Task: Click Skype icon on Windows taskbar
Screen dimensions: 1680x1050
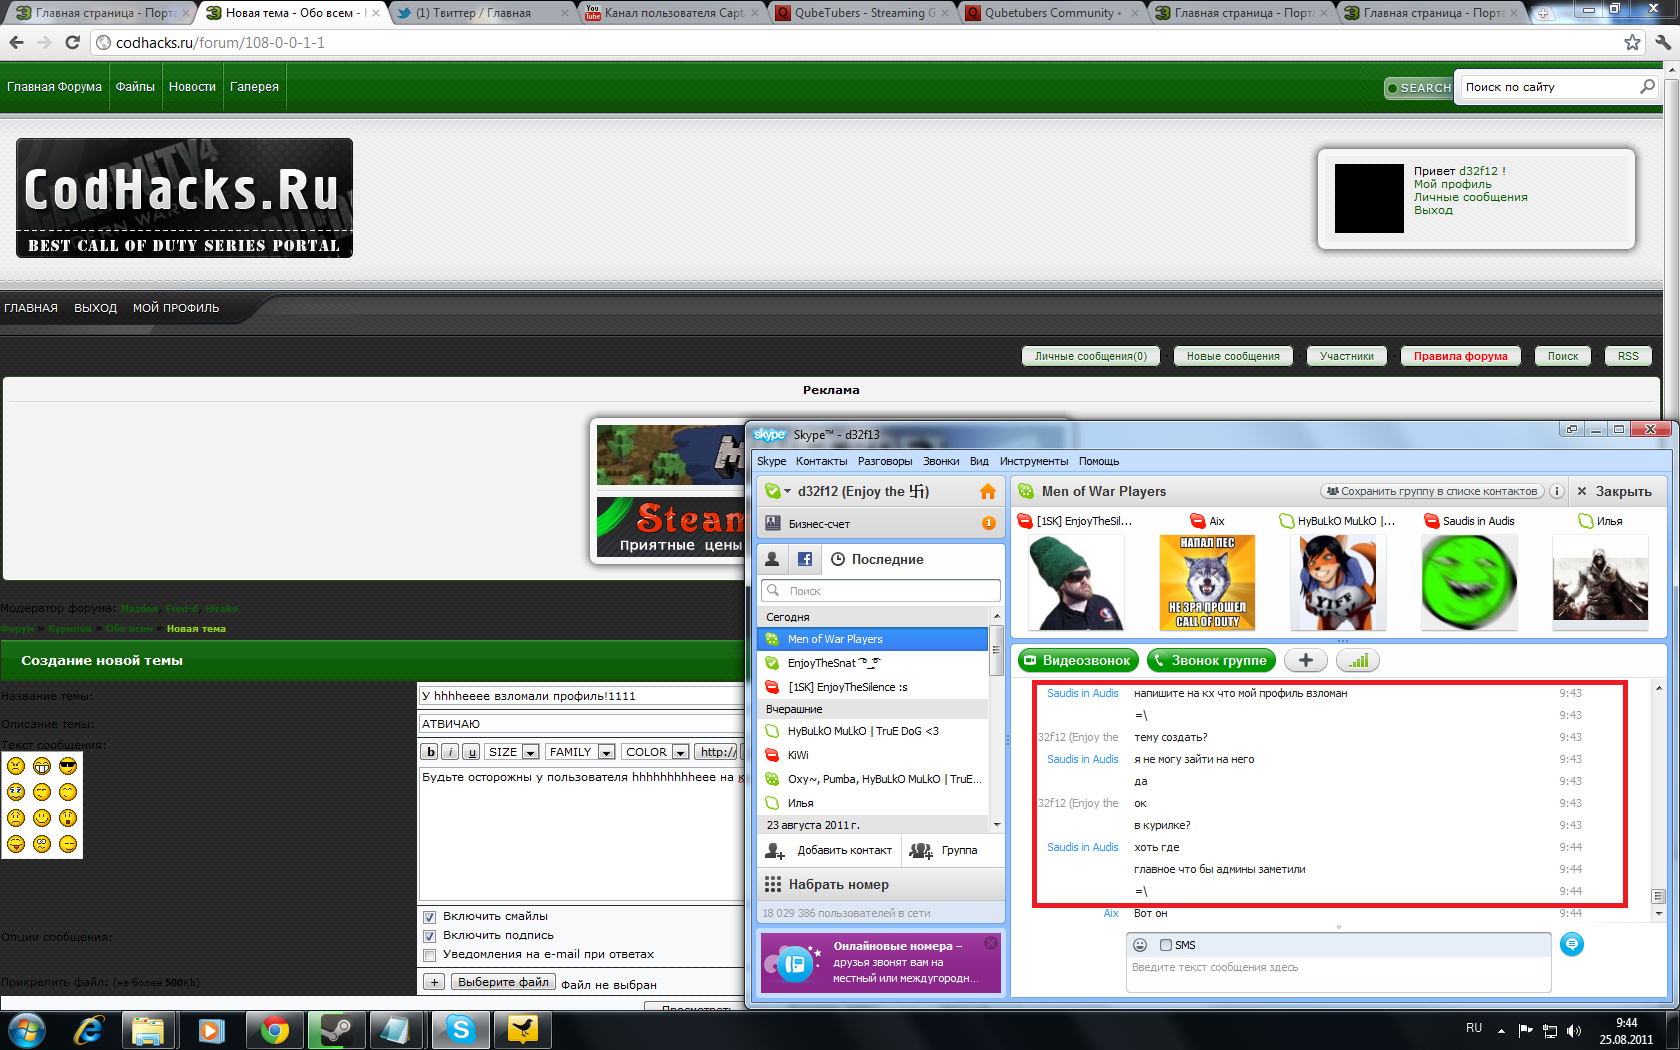Action: pyautogui.click(x=460, y=1029)
